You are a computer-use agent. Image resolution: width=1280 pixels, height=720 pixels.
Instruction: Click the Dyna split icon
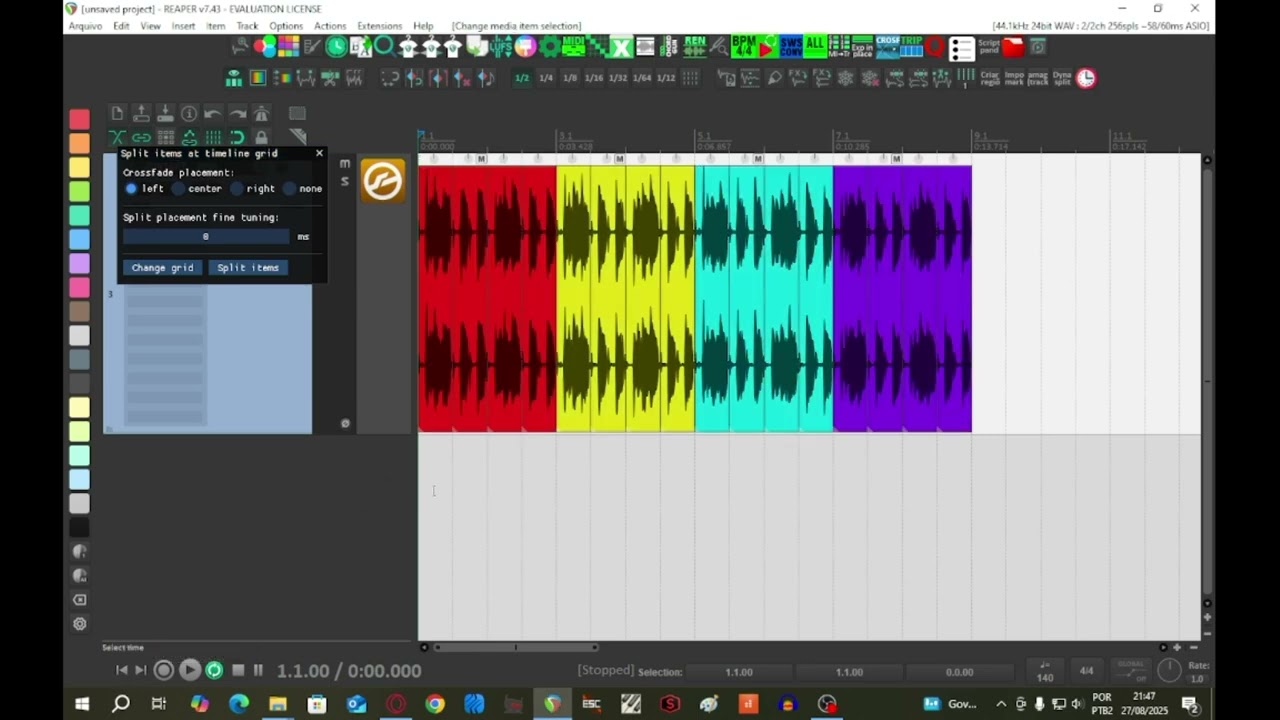pyautogui.click(x=1062, y=77)
